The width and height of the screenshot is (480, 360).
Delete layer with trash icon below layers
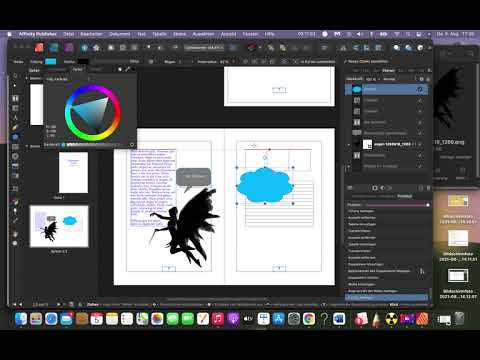428,188
